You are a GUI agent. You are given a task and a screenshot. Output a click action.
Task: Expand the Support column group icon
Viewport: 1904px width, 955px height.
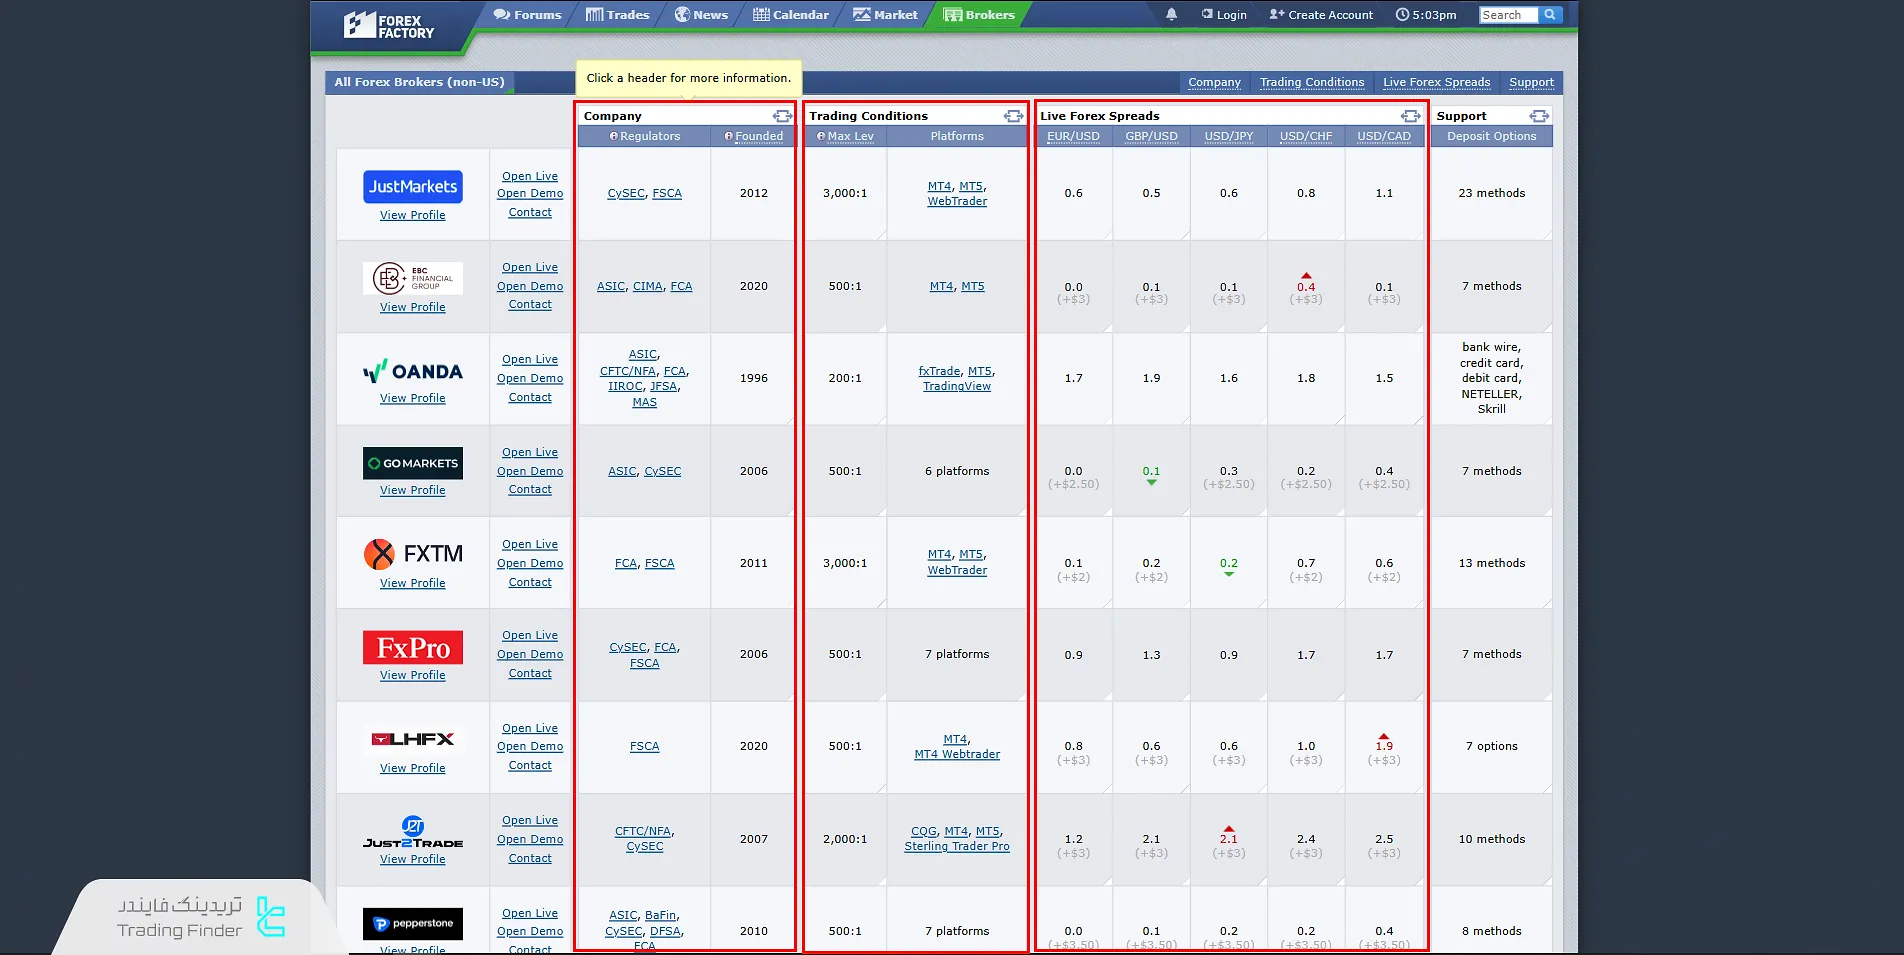click(x=1539, y=116)
